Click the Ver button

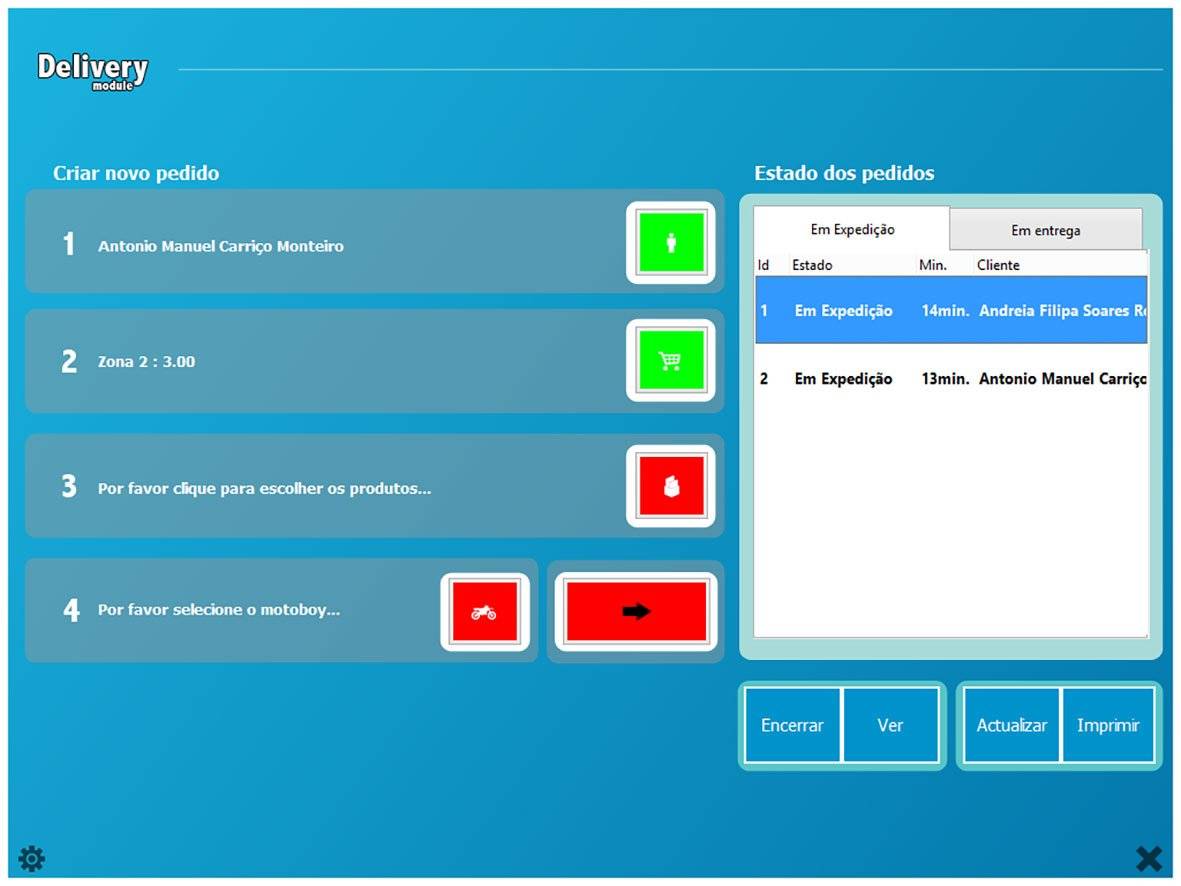(890, 726)
